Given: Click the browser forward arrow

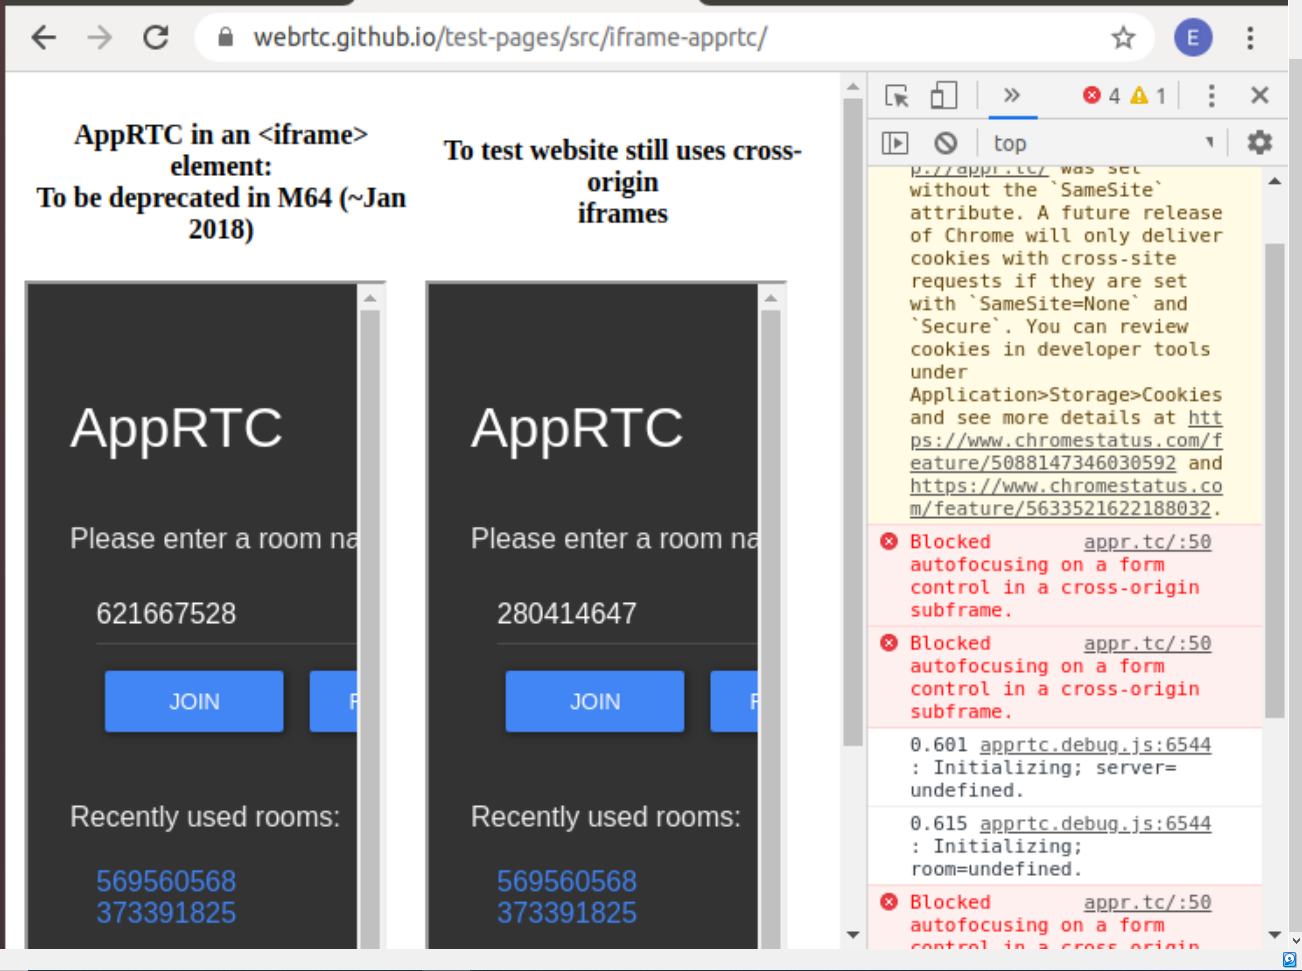Looking at the screenshot, I should coord(100,38).
